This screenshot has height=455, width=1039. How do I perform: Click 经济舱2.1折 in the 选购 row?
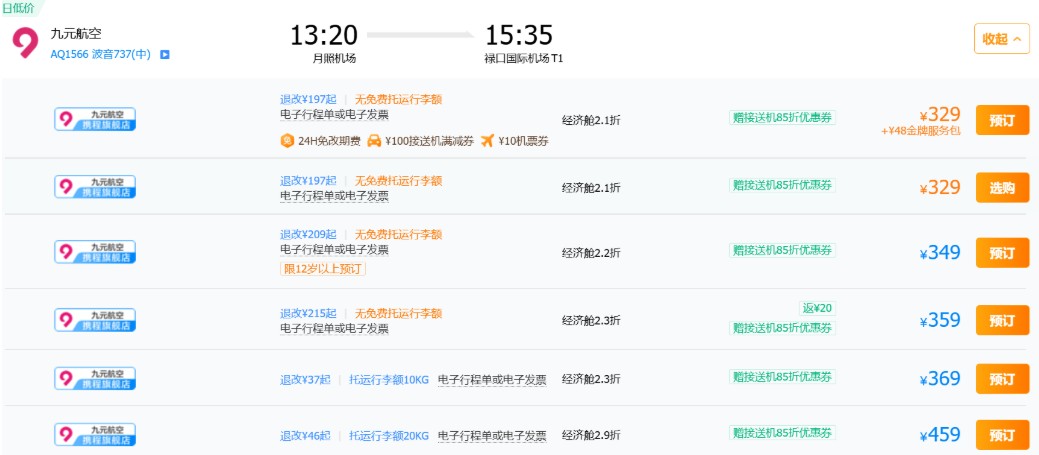[592, 188]
